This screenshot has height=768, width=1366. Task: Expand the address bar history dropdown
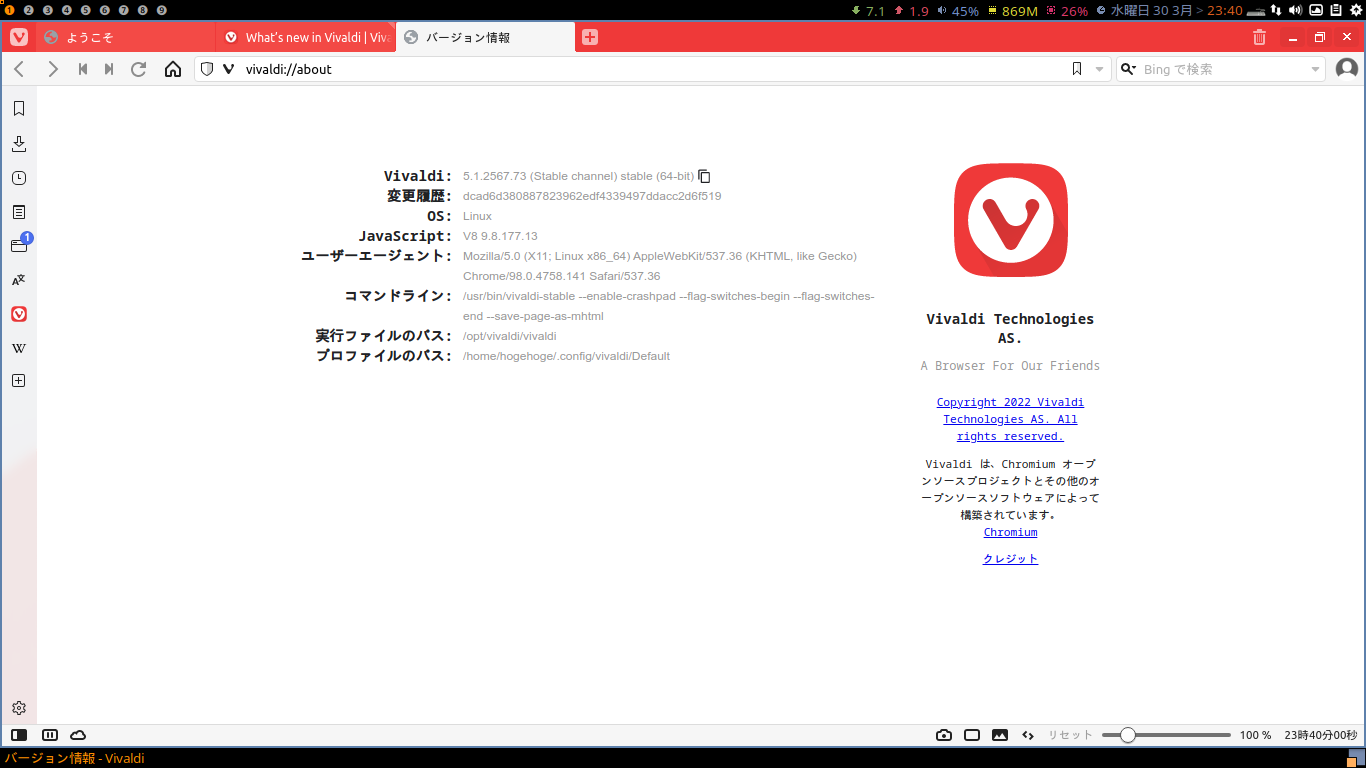coord(1100,69)
